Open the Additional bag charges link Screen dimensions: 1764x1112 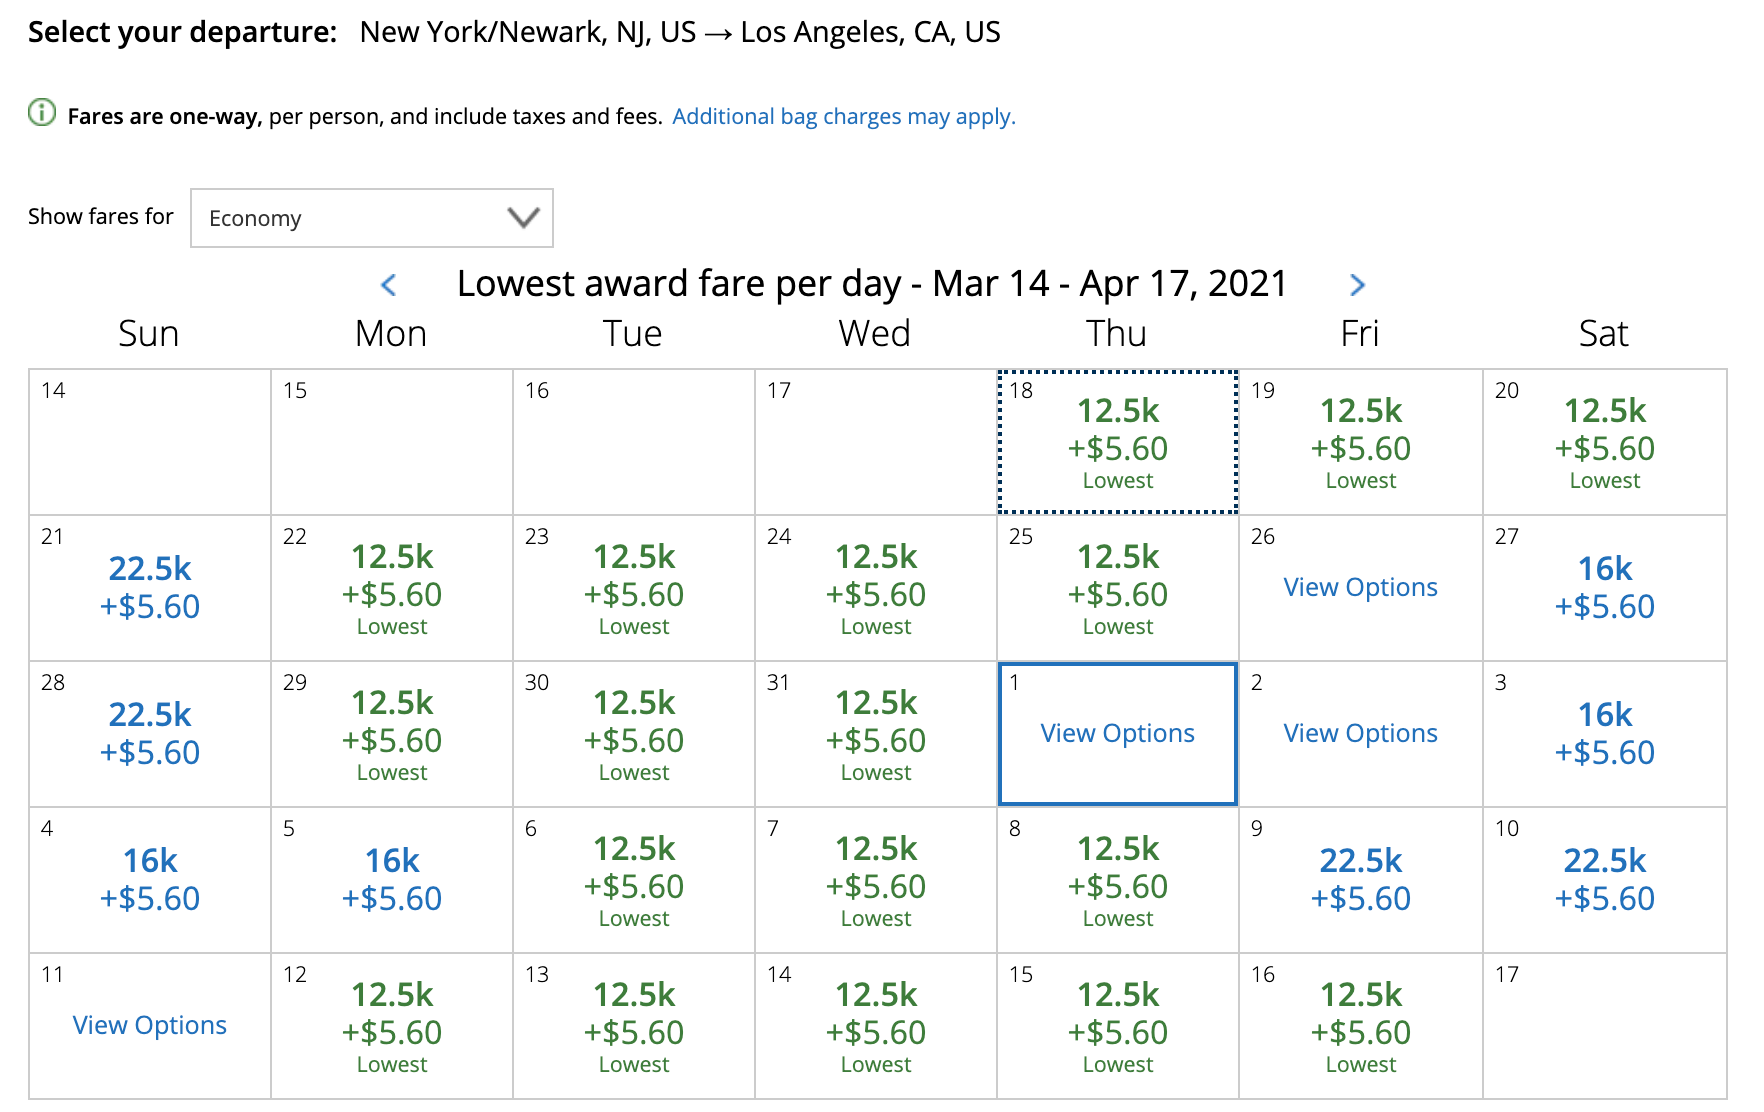click(843, 117)
